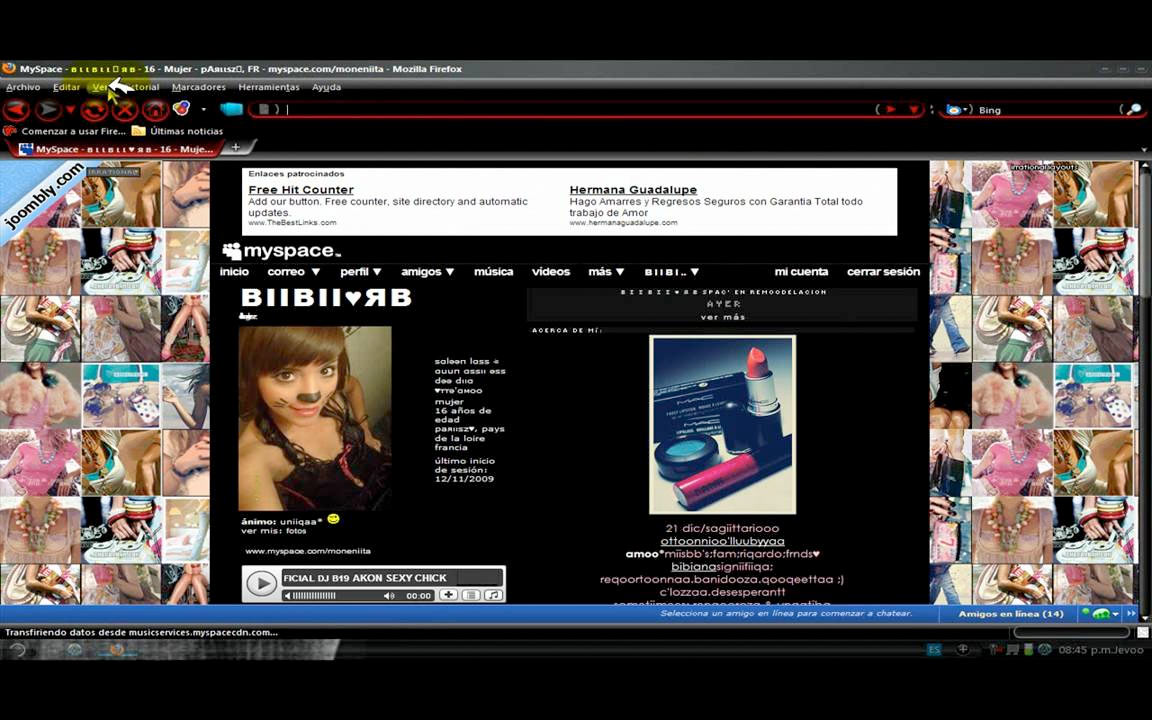Viewport: 1152px width, 720px height.
Task: Click the music note icon in player
Action: pyautogui.click(x=494, y=595)
